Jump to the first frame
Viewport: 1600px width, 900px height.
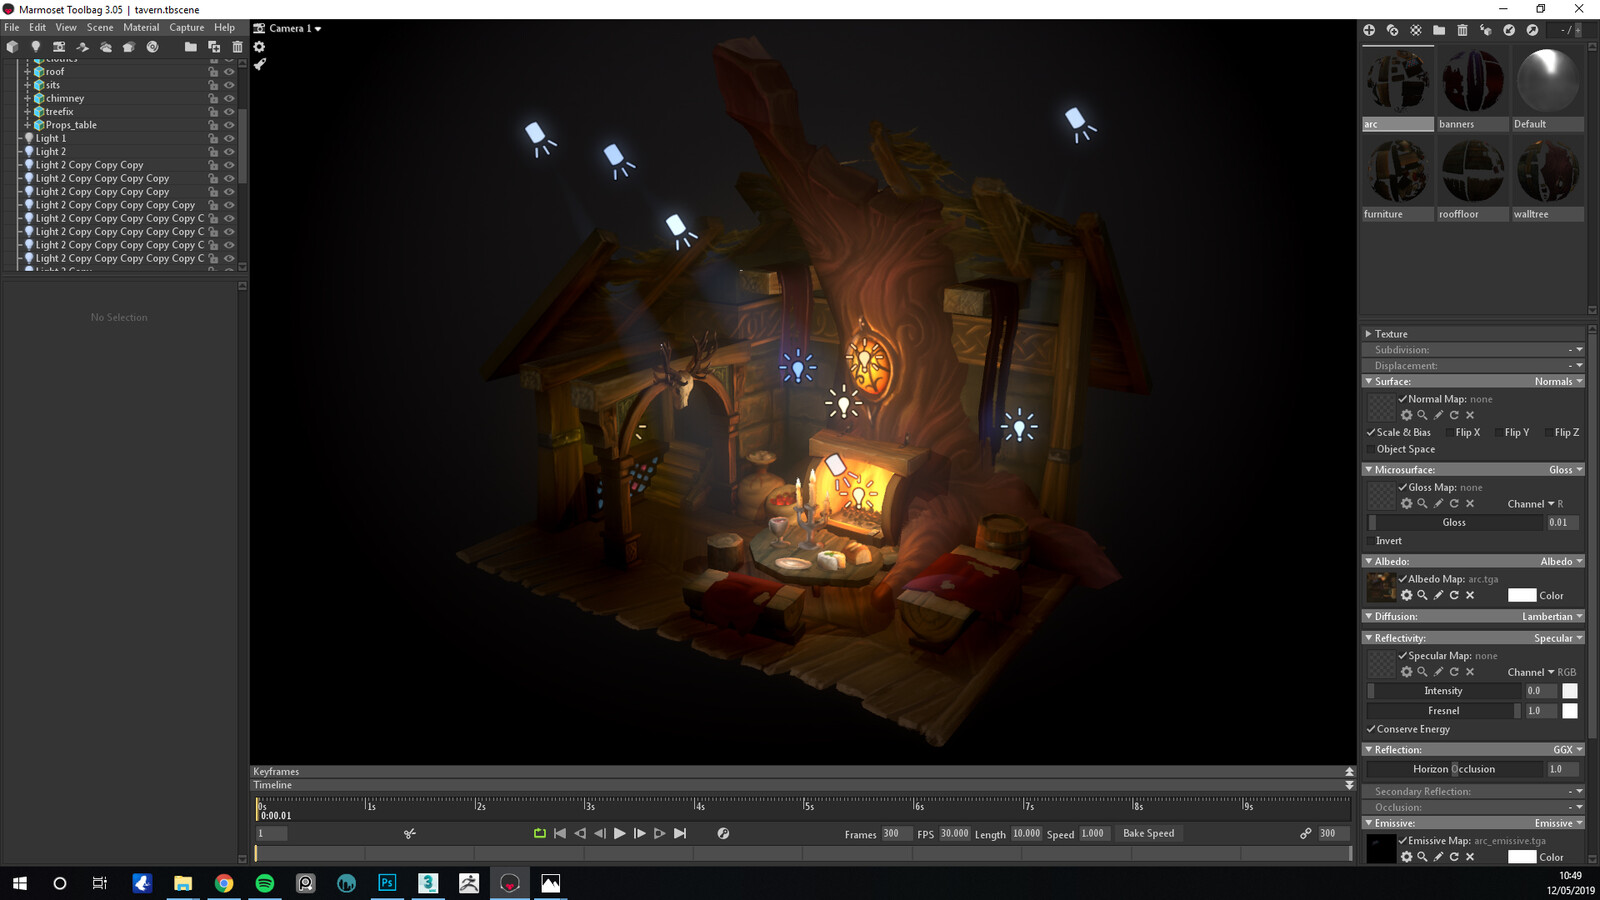560,833
